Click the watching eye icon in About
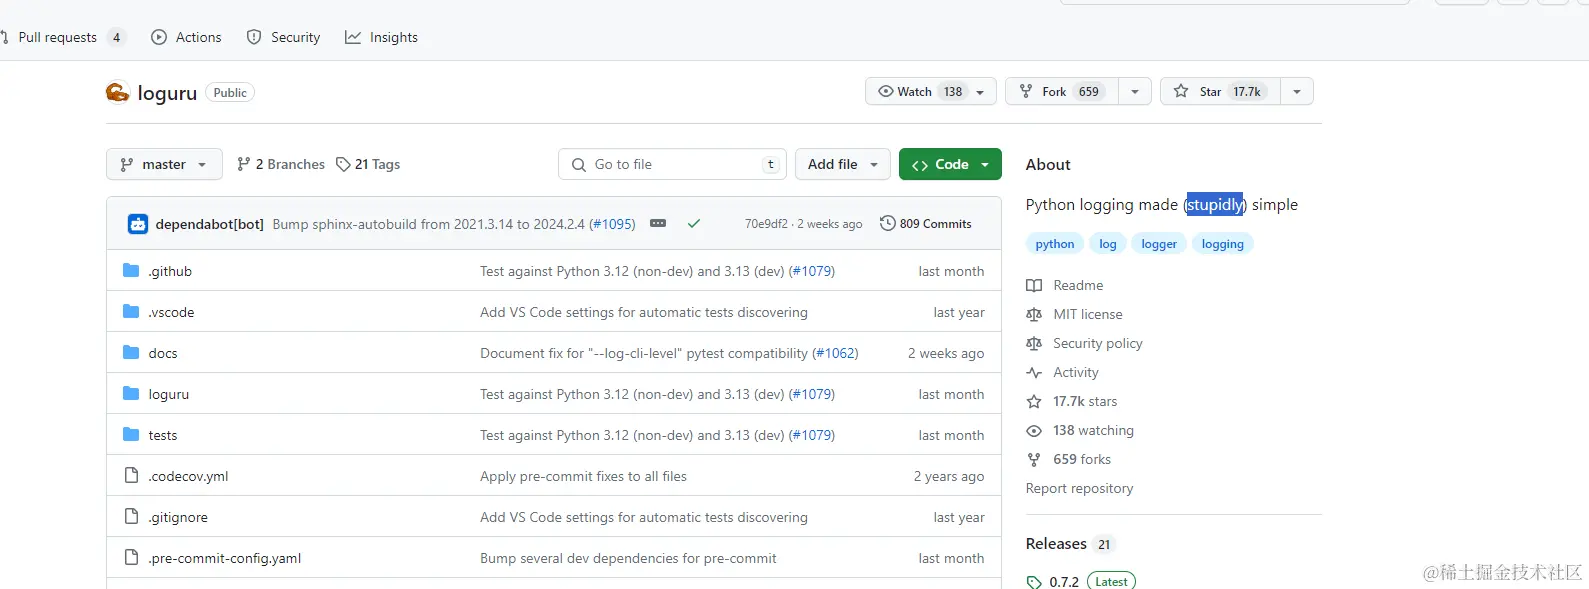The image size is (1589, 589). [x=1034, y=430]
